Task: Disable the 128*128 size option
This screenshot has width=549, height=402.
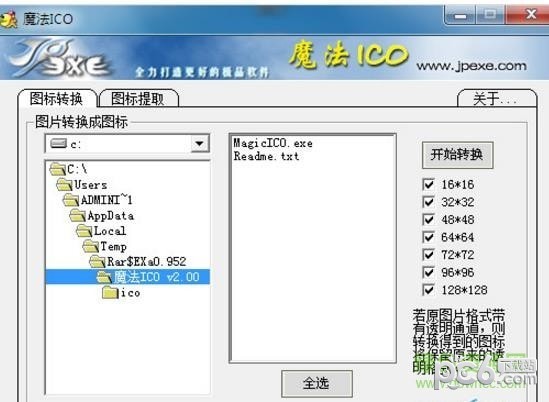Action: [x=429, y=290]
